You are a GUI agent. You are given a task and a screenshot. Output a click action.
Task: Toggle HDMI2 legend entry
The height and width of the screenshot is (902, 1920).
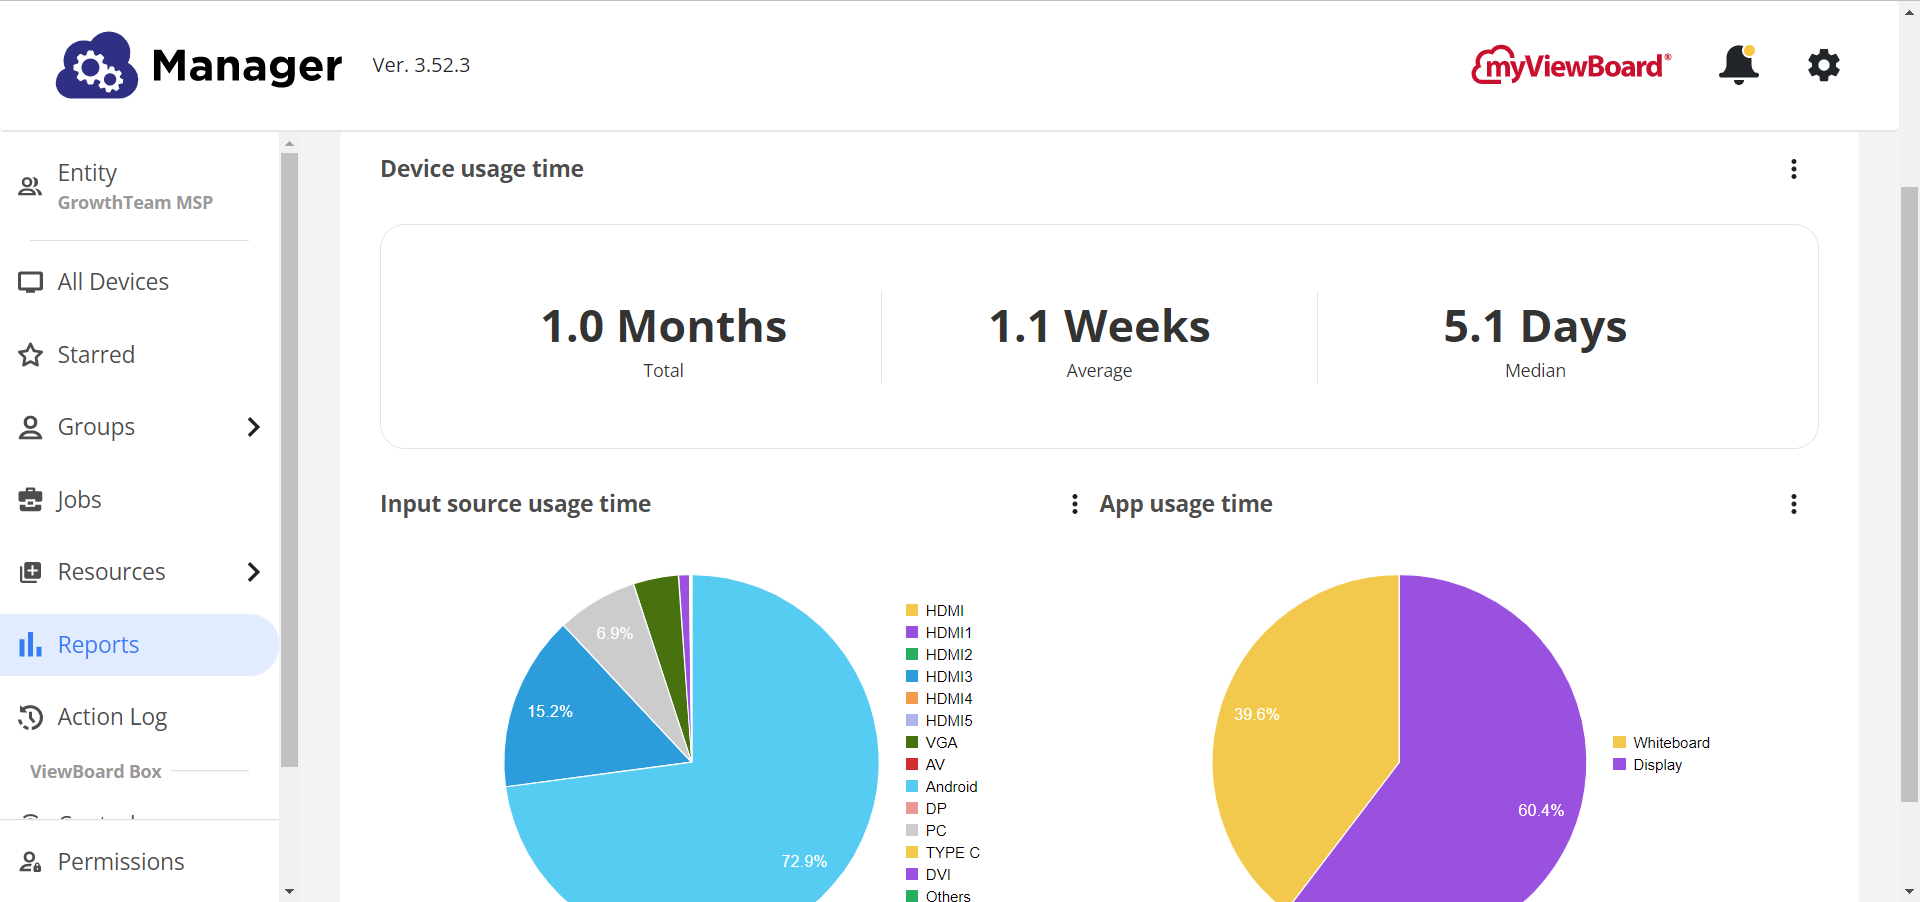939,655
